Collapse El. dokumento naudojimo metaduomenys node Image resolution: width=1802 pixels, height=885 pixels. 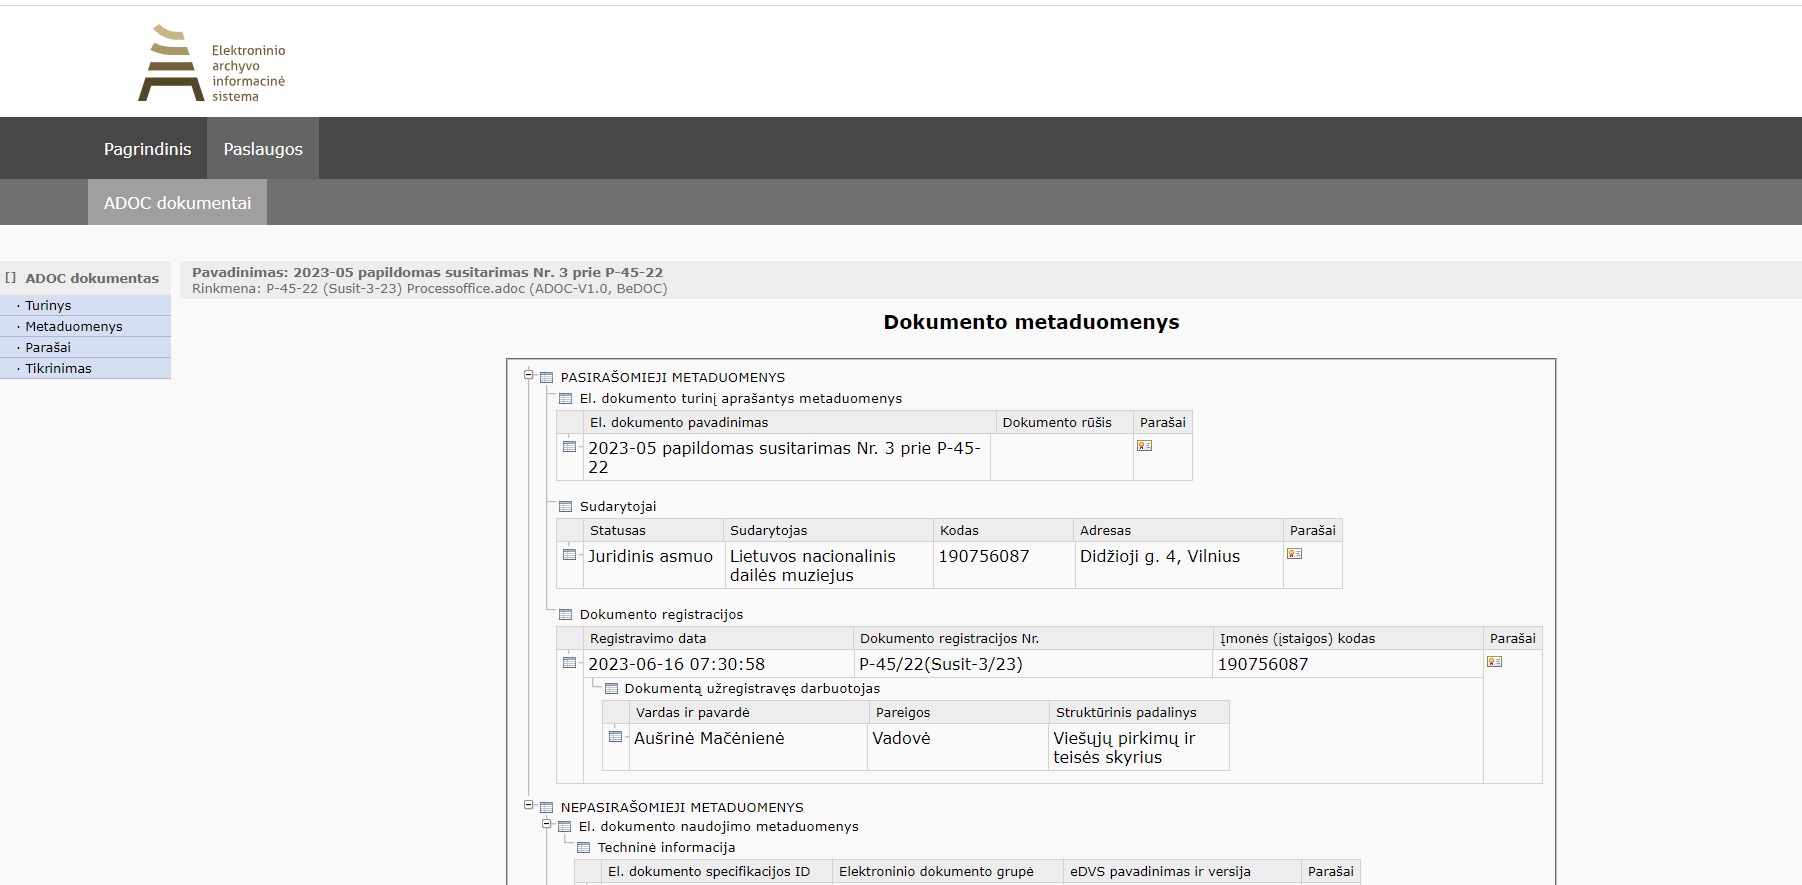[547, 825]
